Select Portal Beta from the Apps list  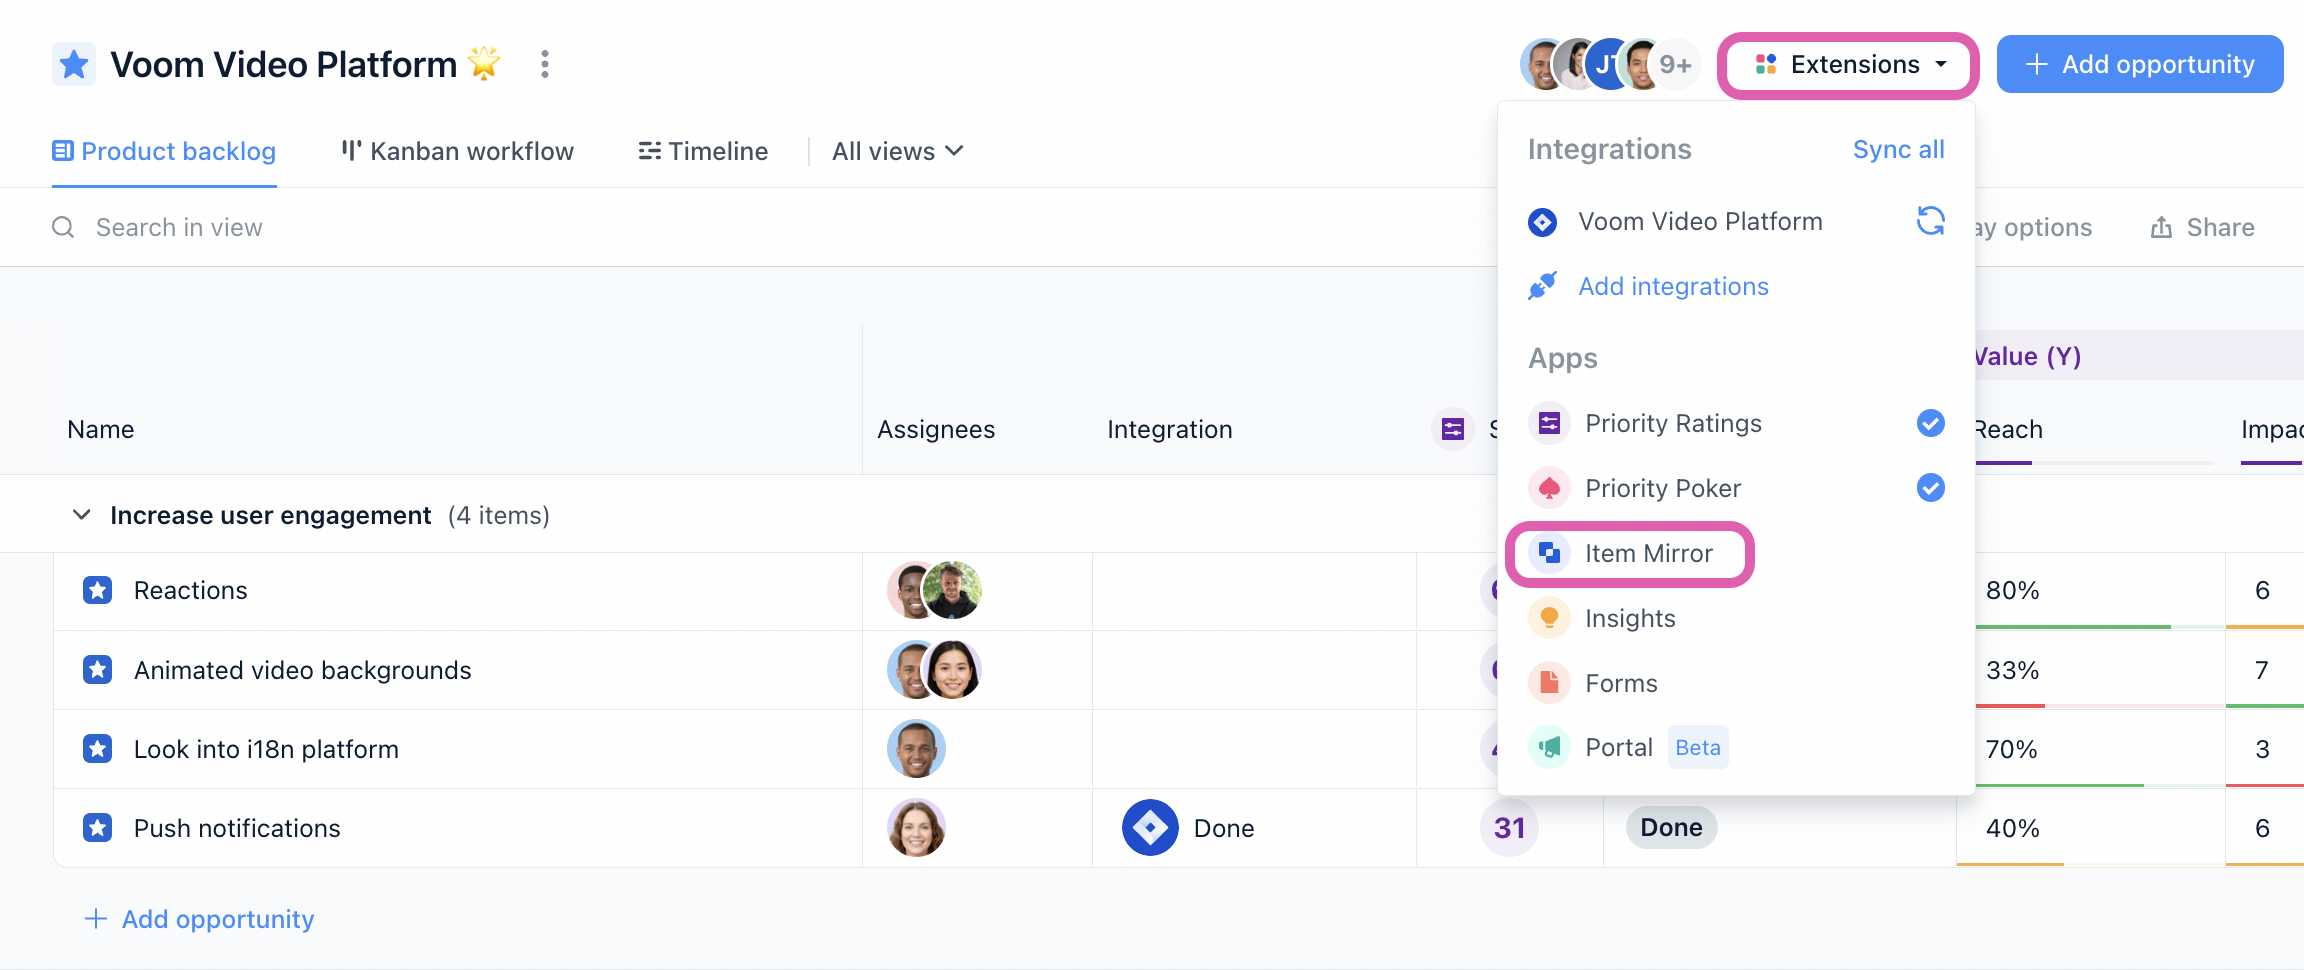coord(1736,747)
